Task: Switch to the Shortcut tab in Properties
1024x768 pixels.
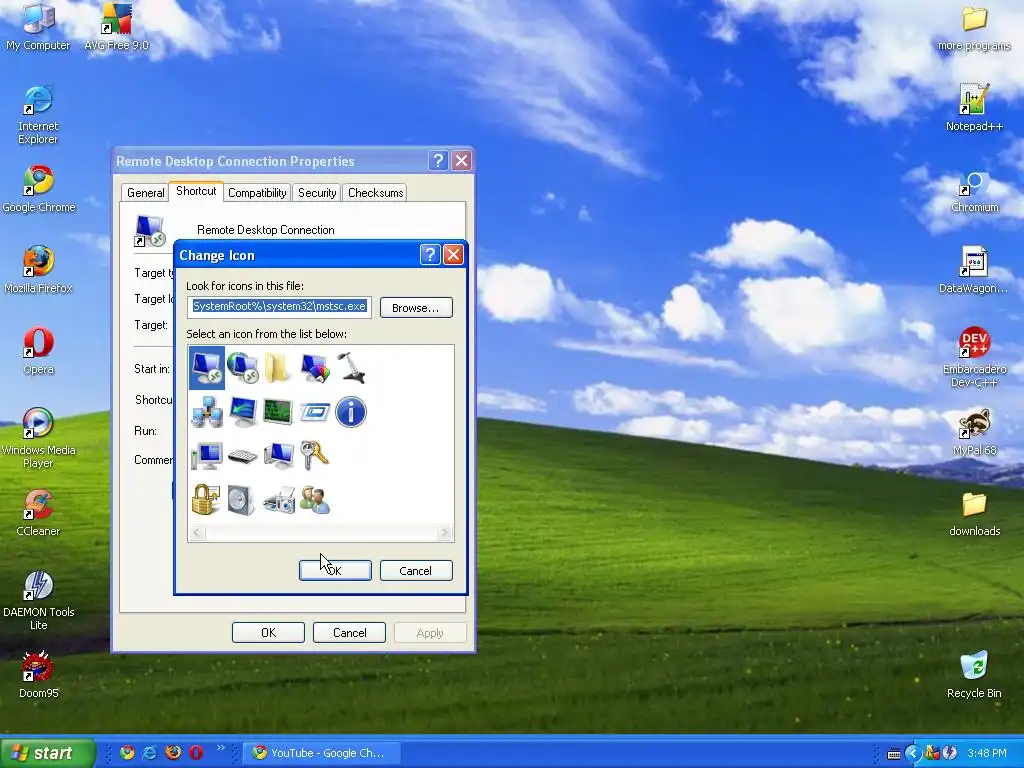Action: coord(196,191)
